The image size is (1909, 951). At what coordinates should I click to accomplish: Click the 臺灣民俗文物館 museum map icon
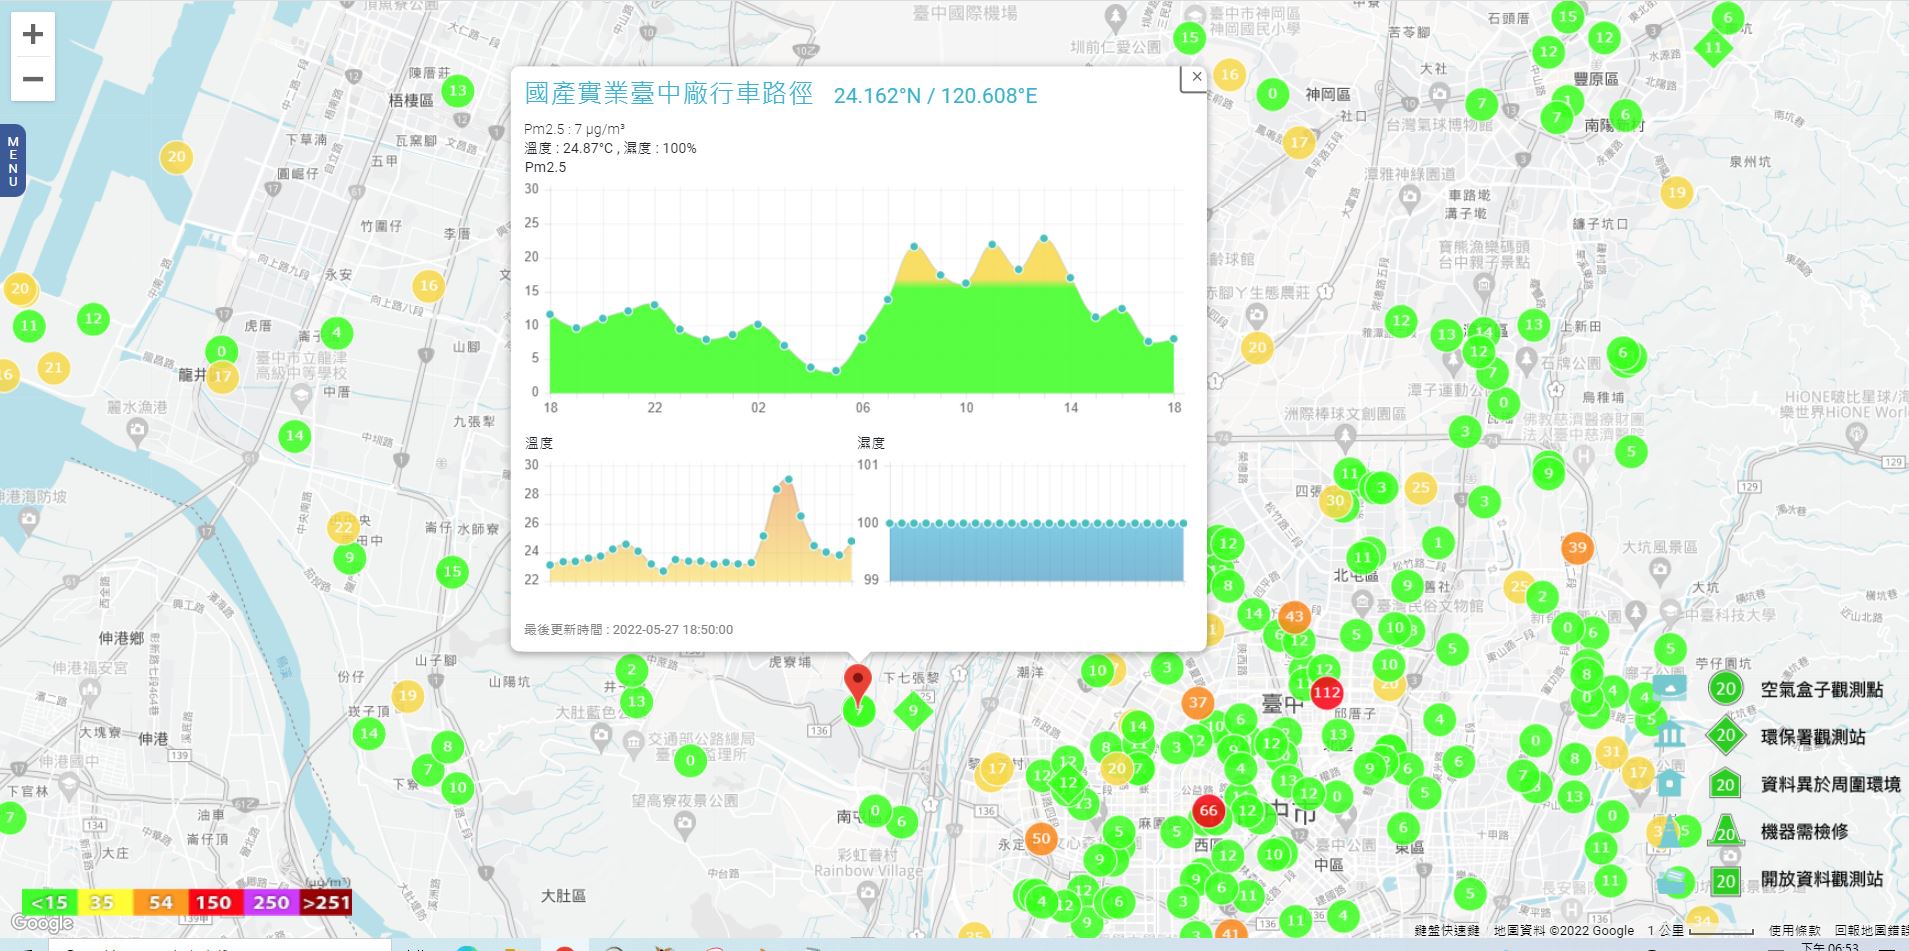(1362, 602)
